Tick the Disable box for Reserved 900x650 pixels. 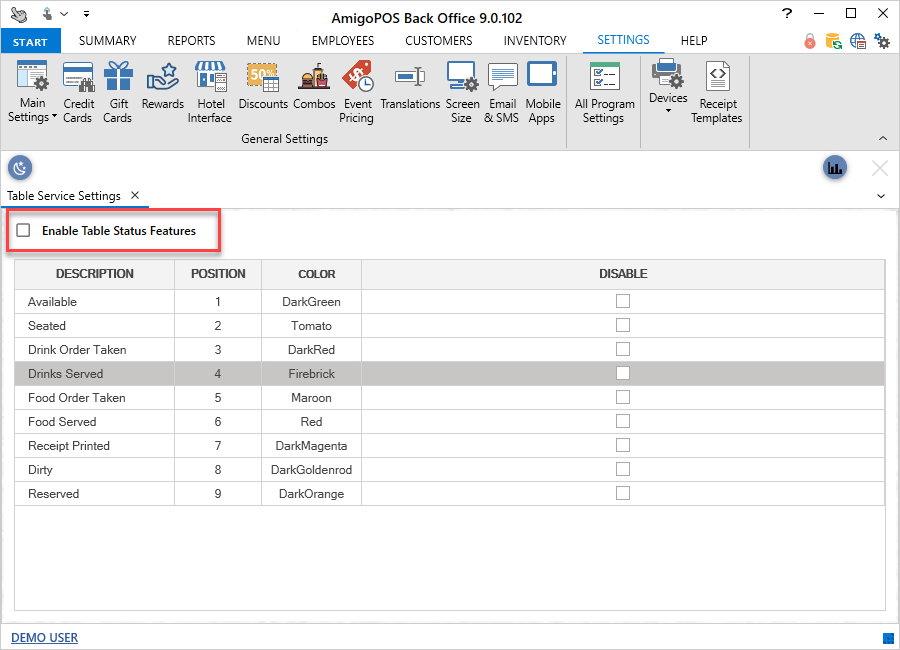[x=623, y=493]
